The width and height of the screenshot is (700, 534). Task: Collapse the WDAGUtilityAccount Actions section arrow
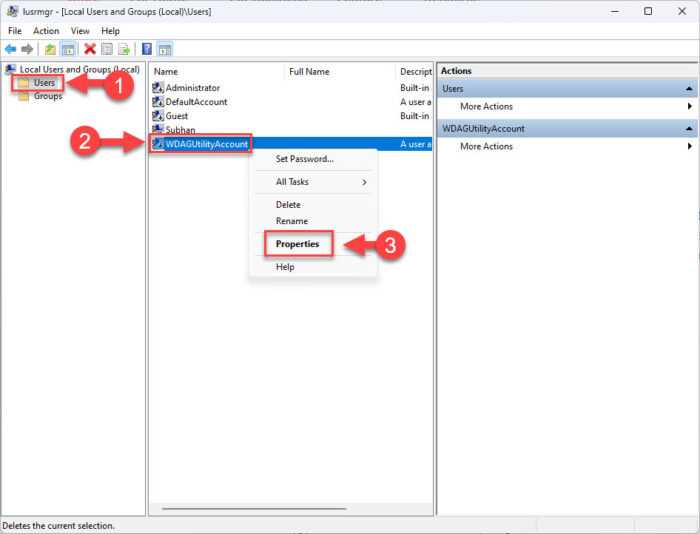(689, 129)
